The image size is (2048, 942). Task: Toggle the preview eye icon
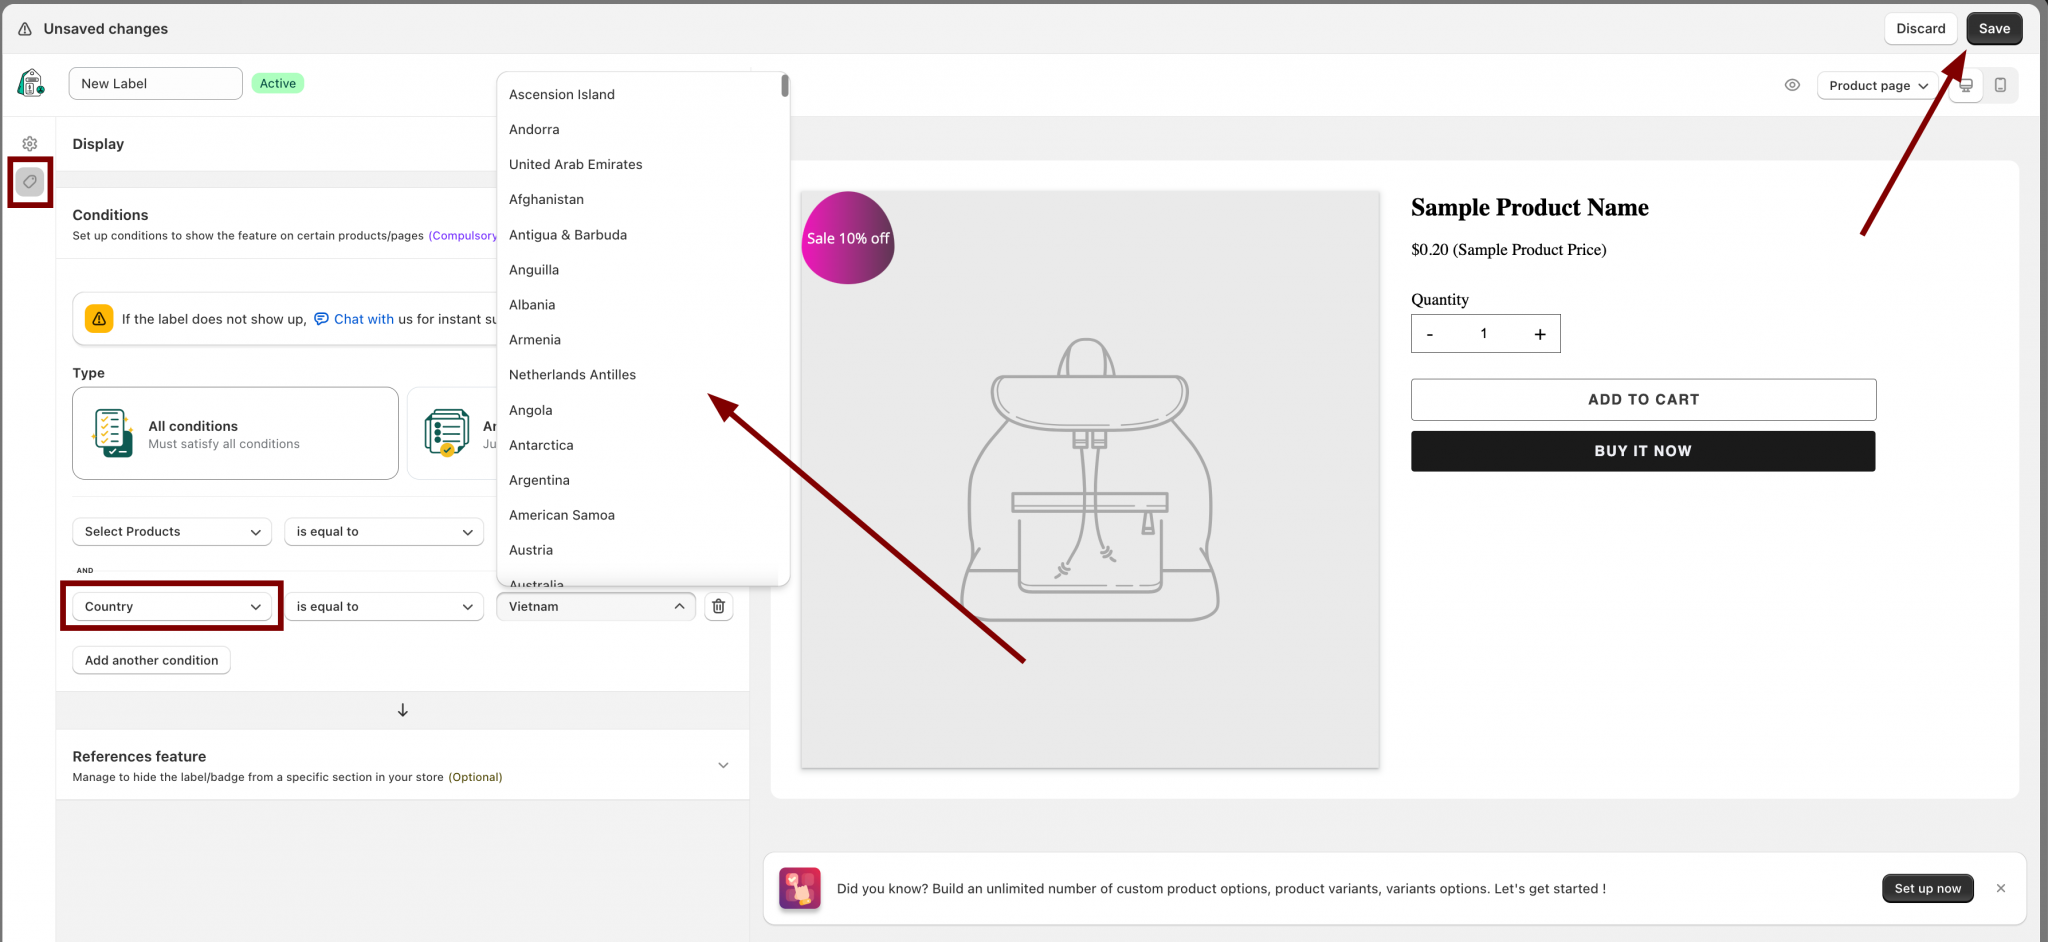point(1792,86)
